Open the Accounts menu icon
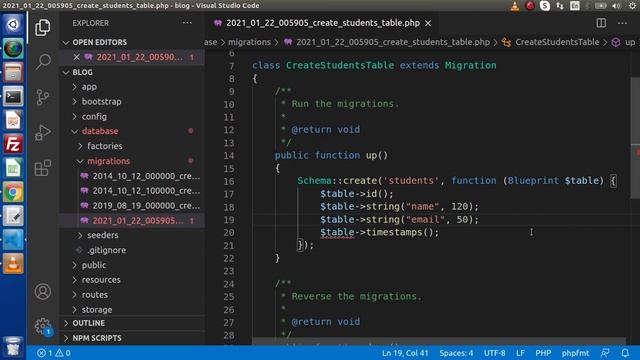This screenshot has height=360, width=640. (x=42, y=291)
